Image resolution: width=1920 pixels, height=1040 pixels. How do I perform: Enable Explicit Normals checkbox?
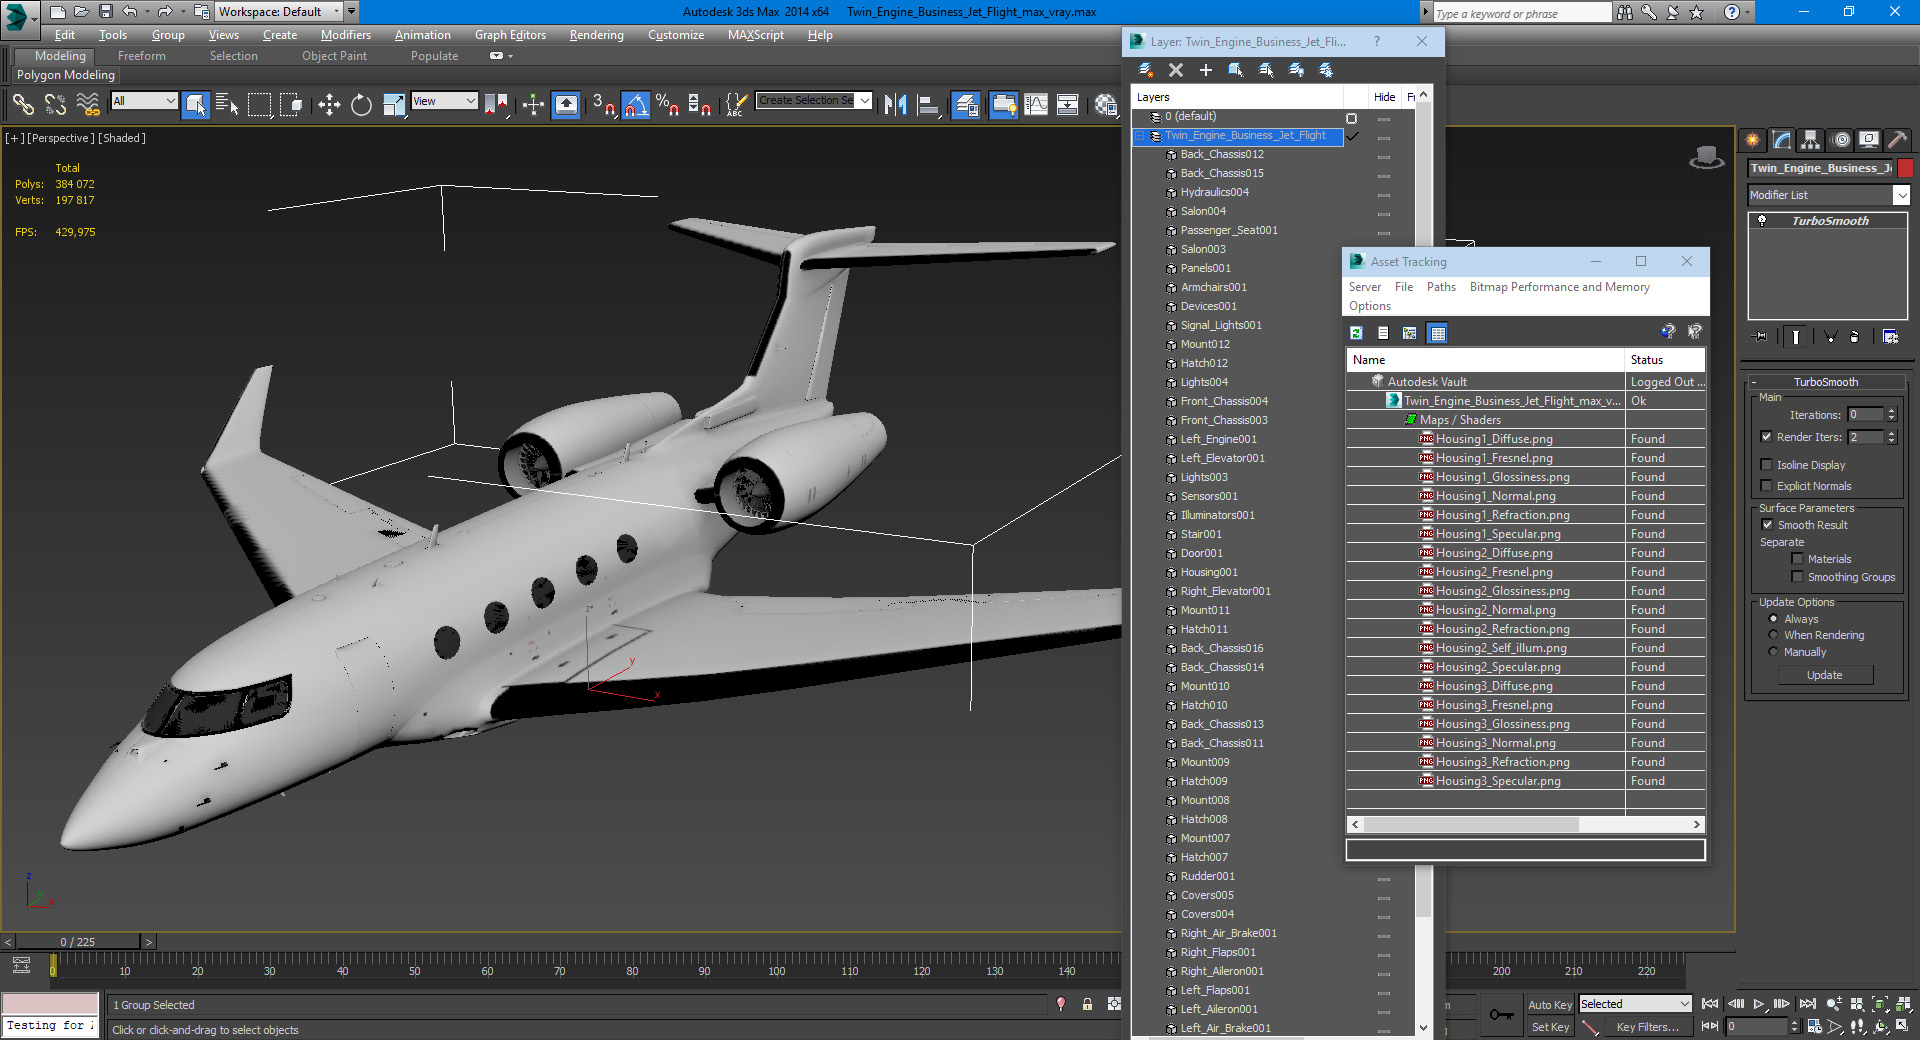tap(1766, 486)
